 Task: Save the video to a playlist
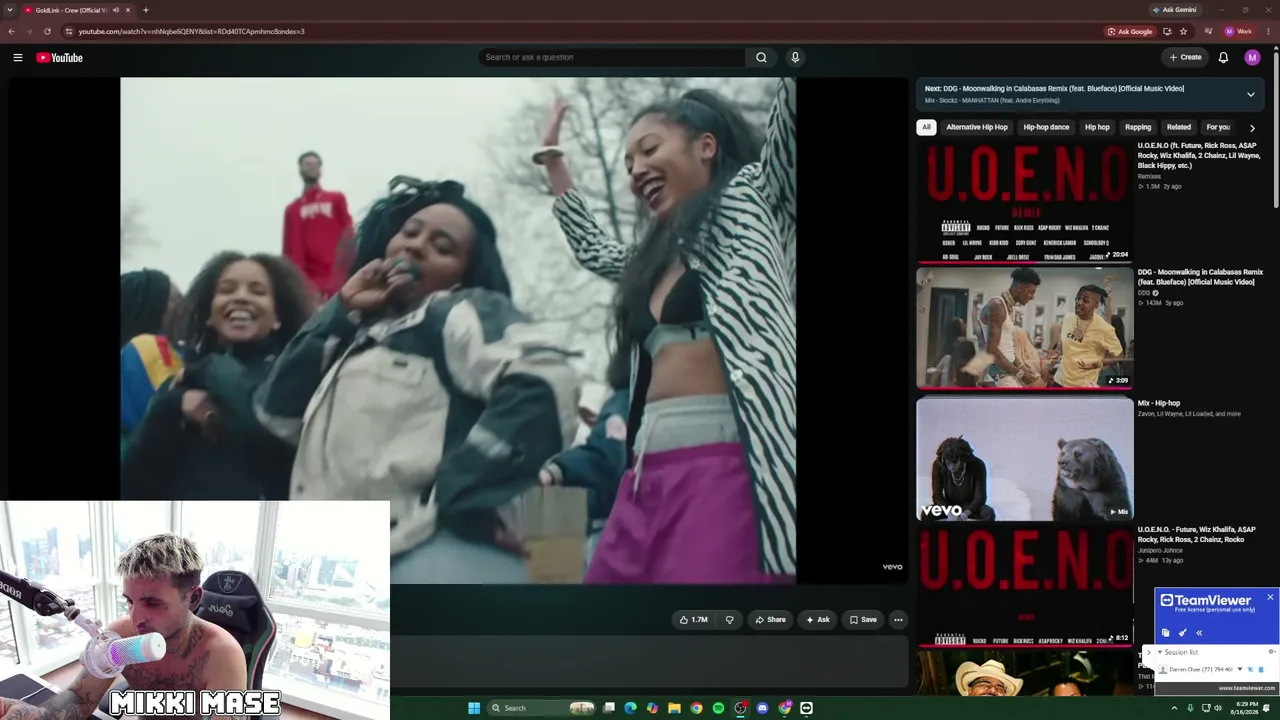click(x=863, y=620)
